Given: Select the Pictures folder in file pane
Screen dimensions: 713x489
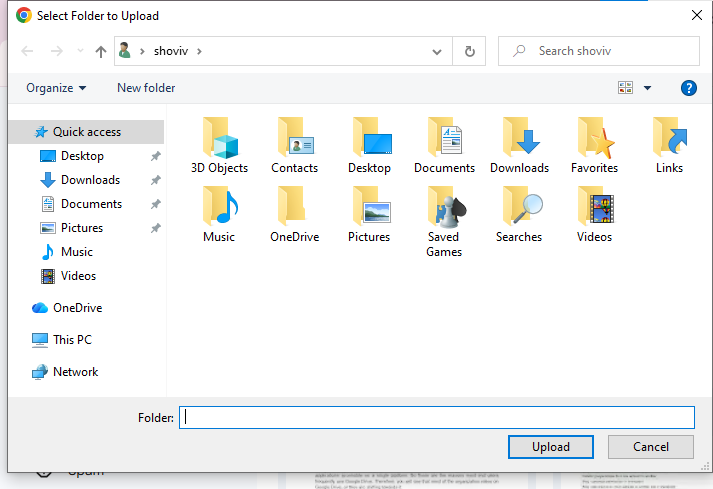Looking at the screenshot, I should pyautogui.click(x=369, y=214).
